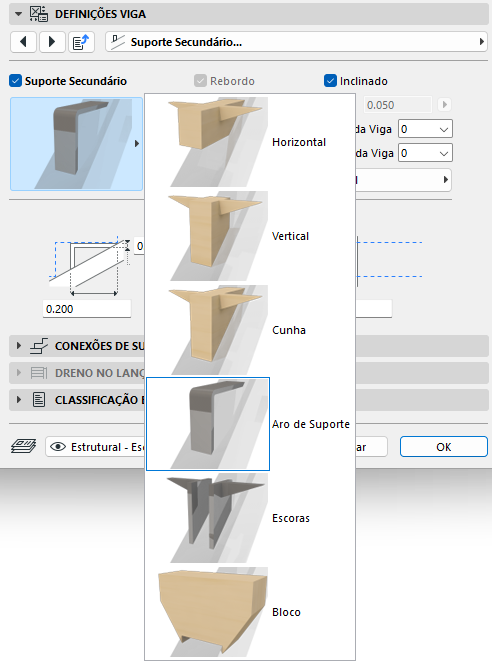Expand the Dreno no Lanço section
492x667 pixels.
pos(19,373)
